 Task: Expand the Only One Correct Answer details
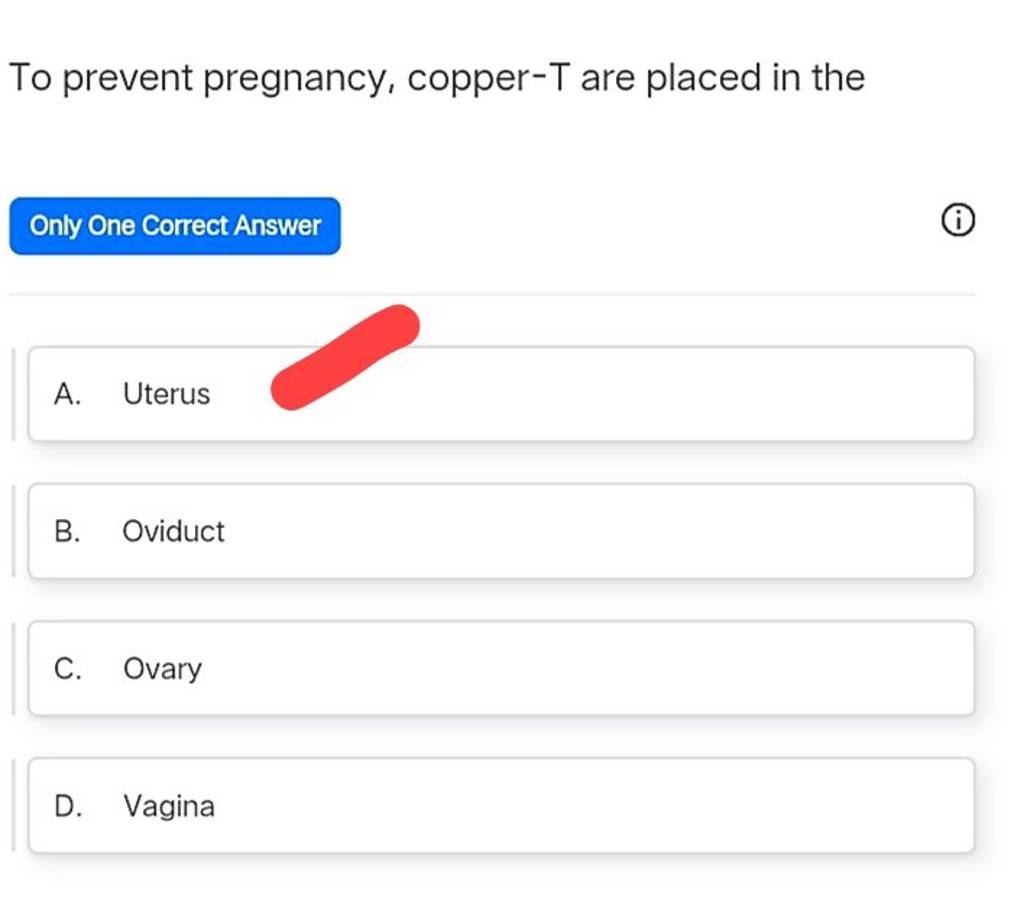175,226
